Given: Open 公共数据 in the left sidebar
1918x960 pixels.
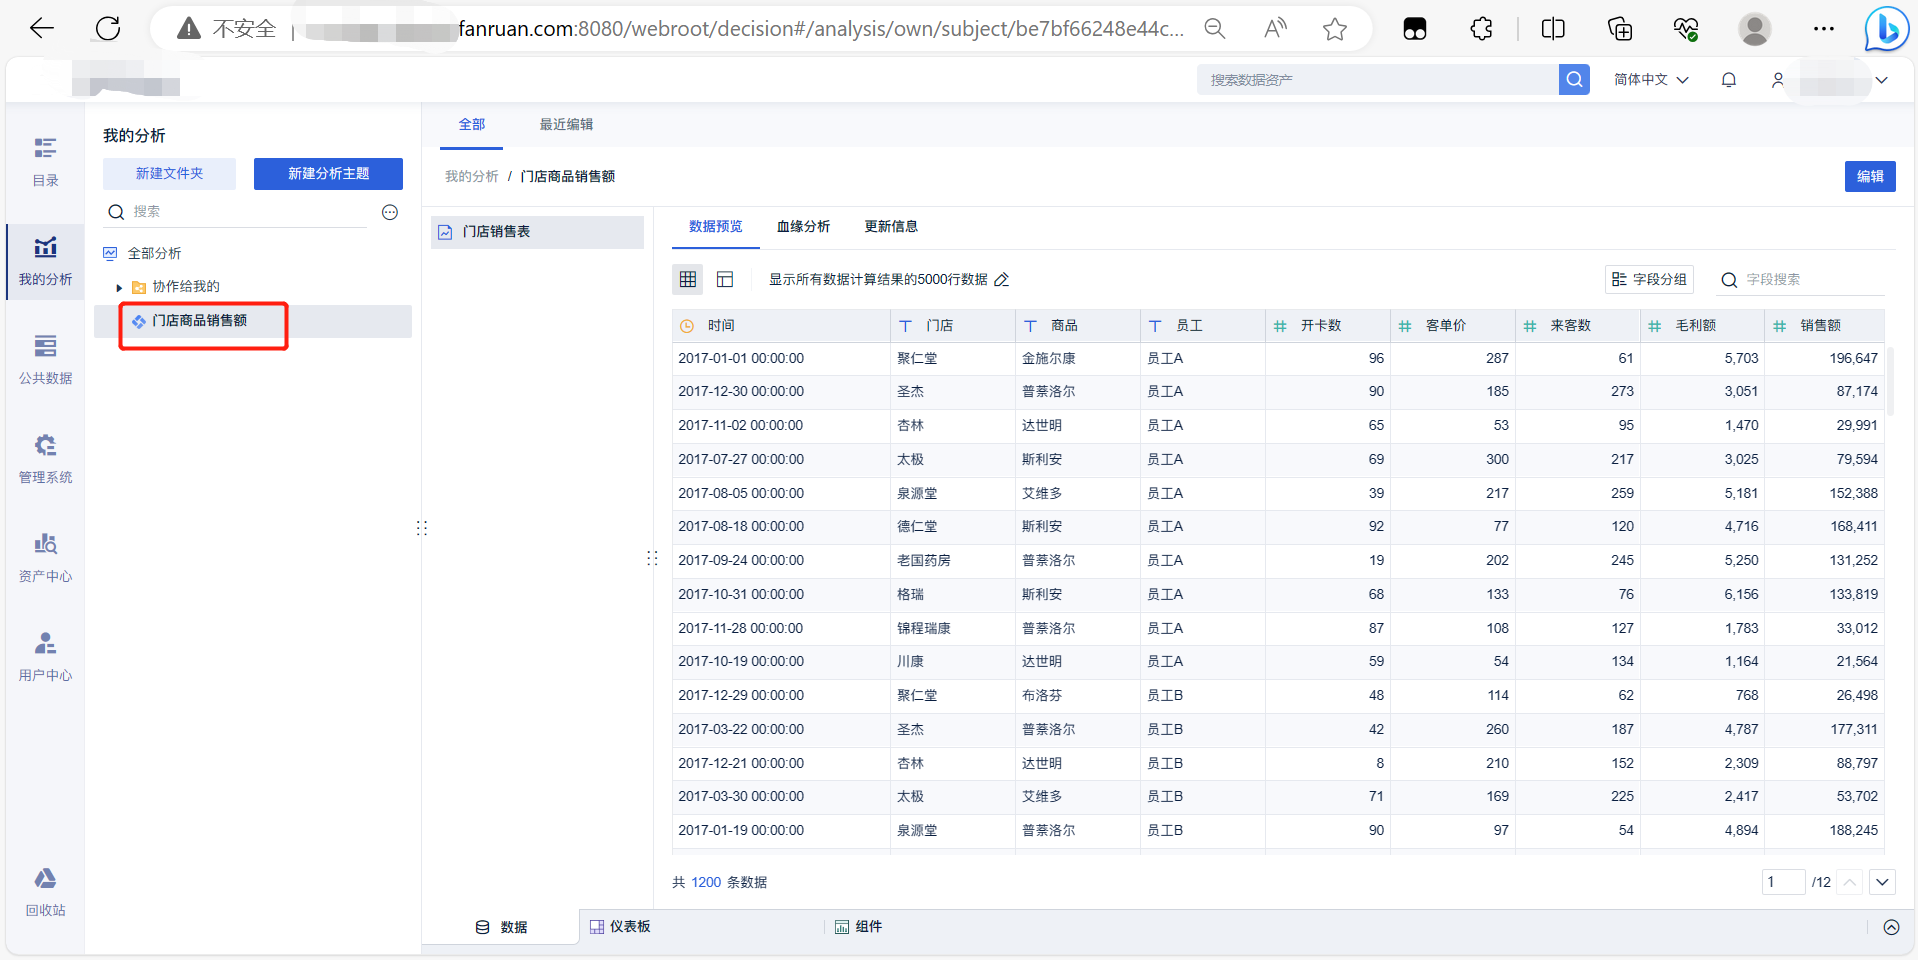Looking at the screenshot, I should point(45,359).
